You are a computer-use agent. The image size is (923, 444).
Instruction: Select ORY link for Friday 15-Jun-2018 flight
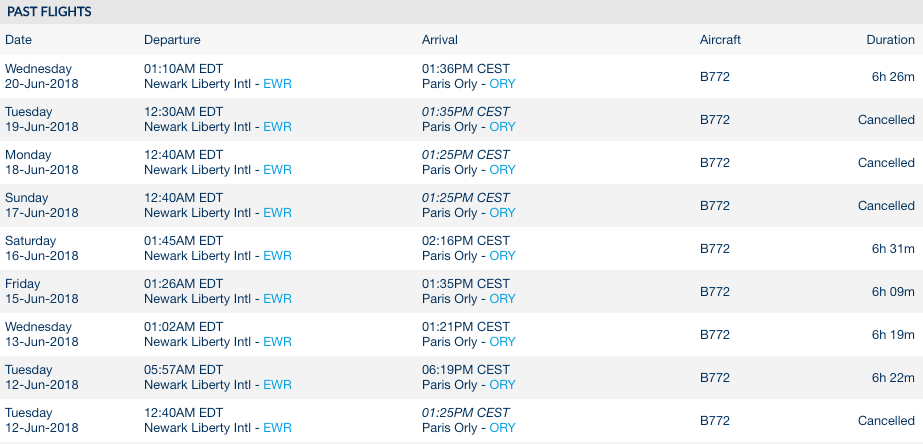pos(502,299)
